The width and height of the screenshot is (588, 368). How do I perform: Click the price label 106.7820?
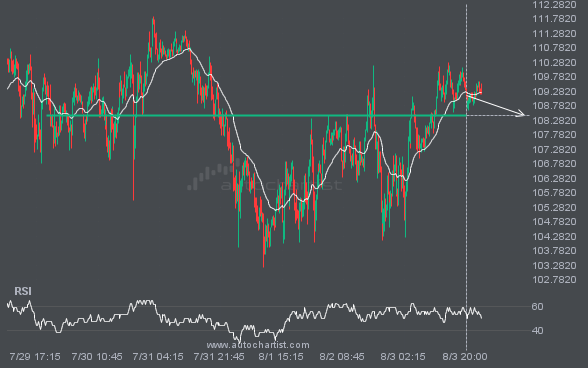pyautogui.click(x=554, y=164)
